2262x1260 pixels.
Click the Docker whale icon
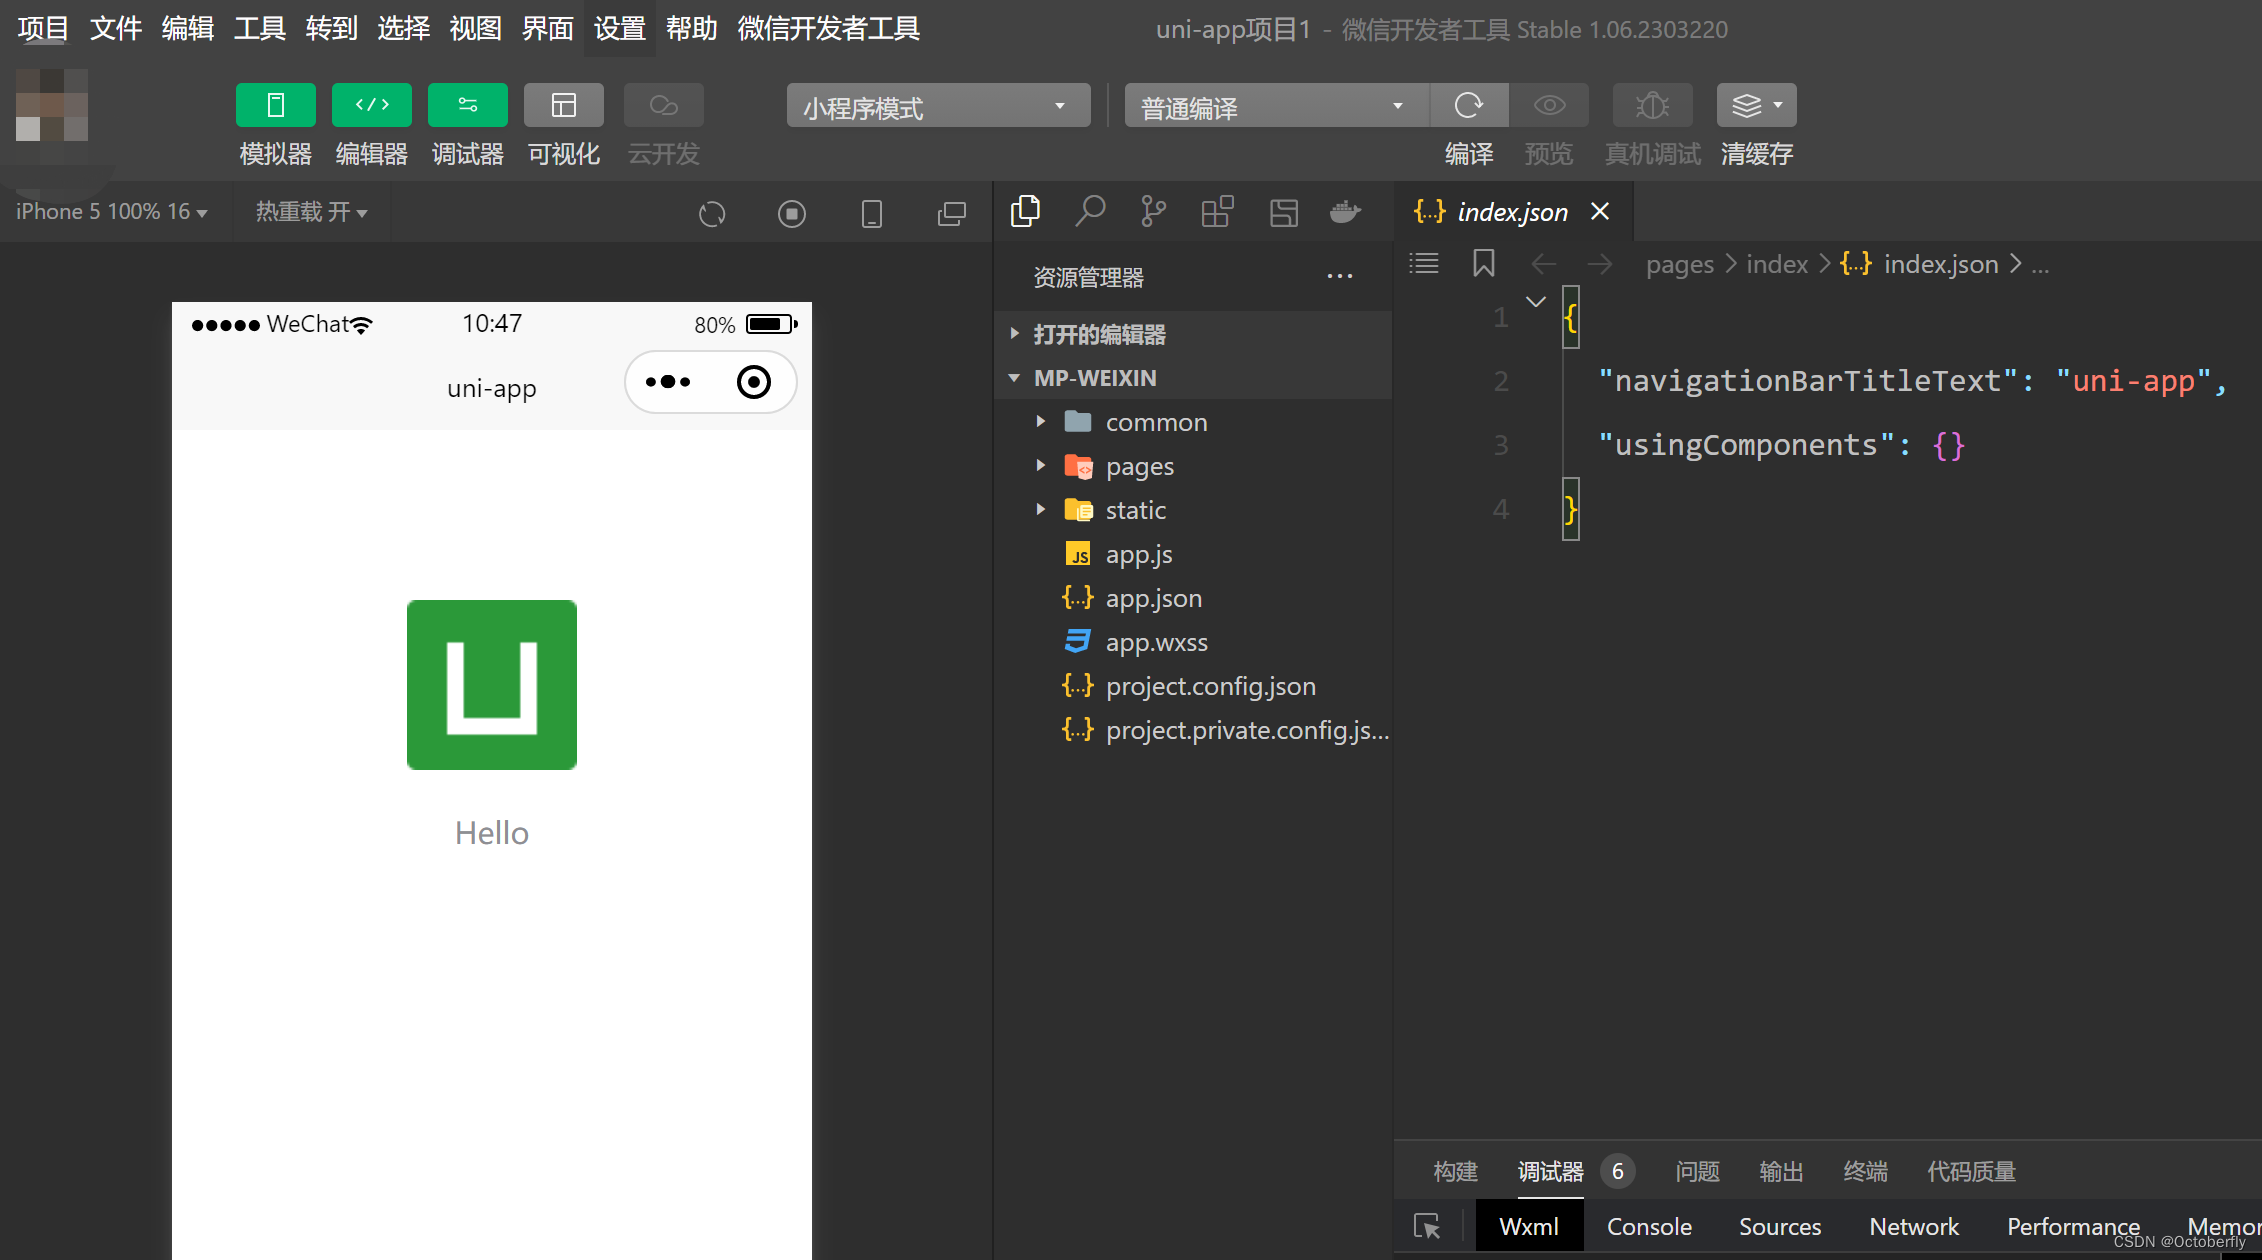(1345, 212)
